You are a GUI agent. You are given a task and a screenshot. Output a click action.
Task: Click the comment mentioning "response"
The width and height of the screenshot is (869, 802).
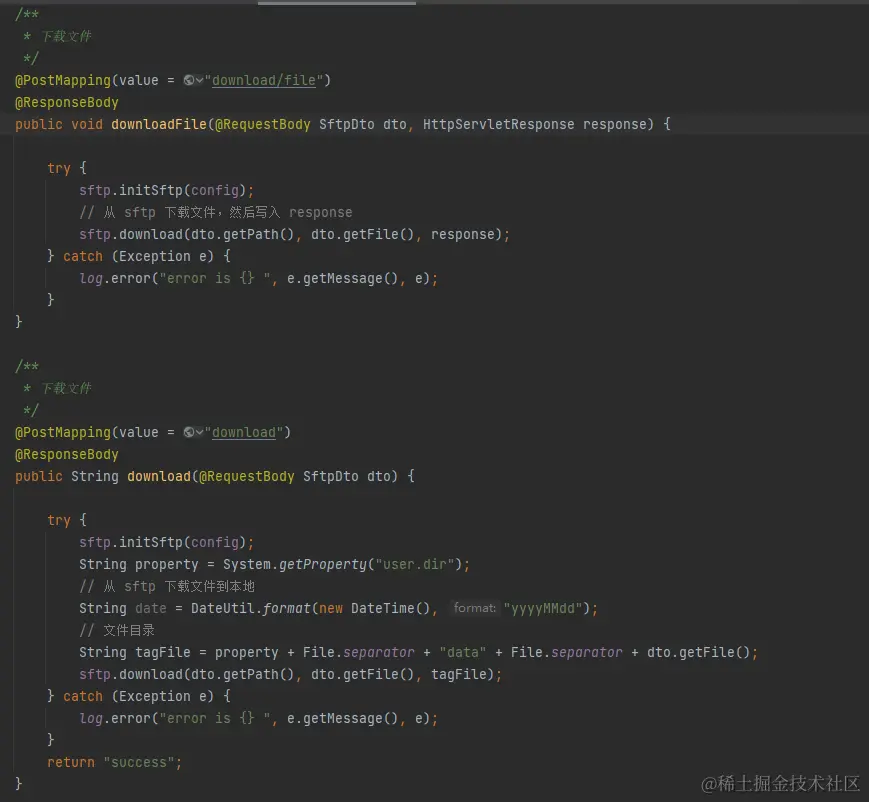[216, 212]
